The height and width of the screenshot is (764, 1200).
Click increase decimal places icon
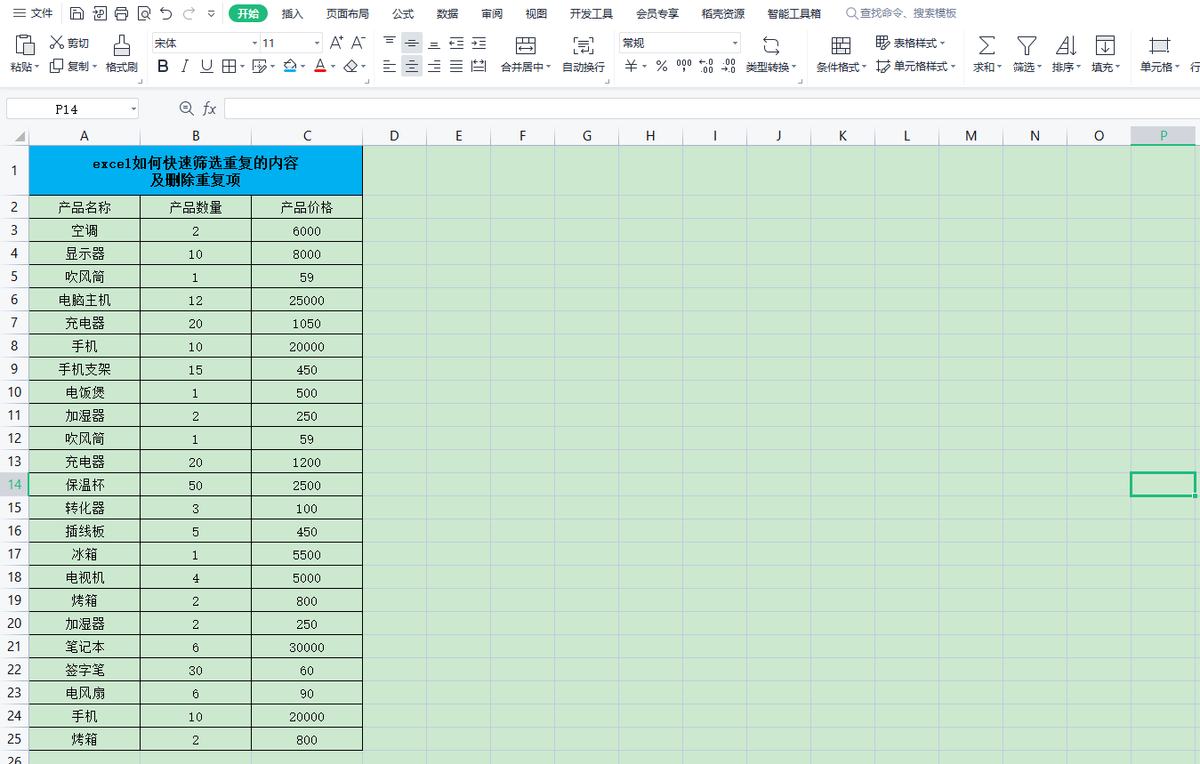click(x=706, y=66)
